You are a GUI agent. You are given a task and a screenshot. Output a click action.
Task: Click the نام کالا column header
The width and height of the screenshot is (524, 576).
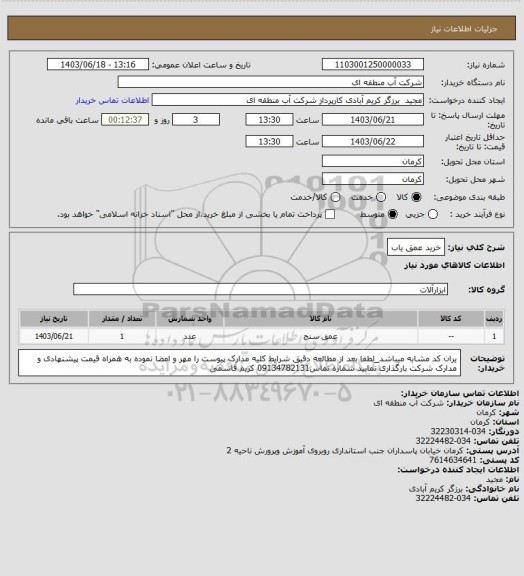[320, 318]
